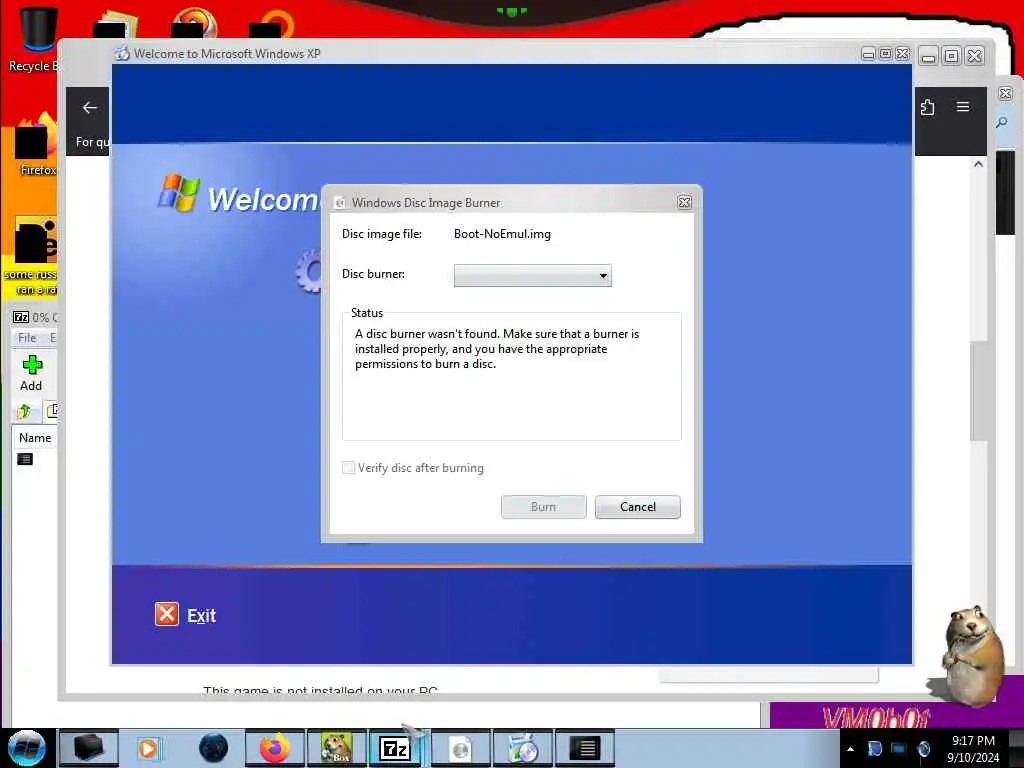Switch to 7-Zip in the taskbar

tap(396, 748)
